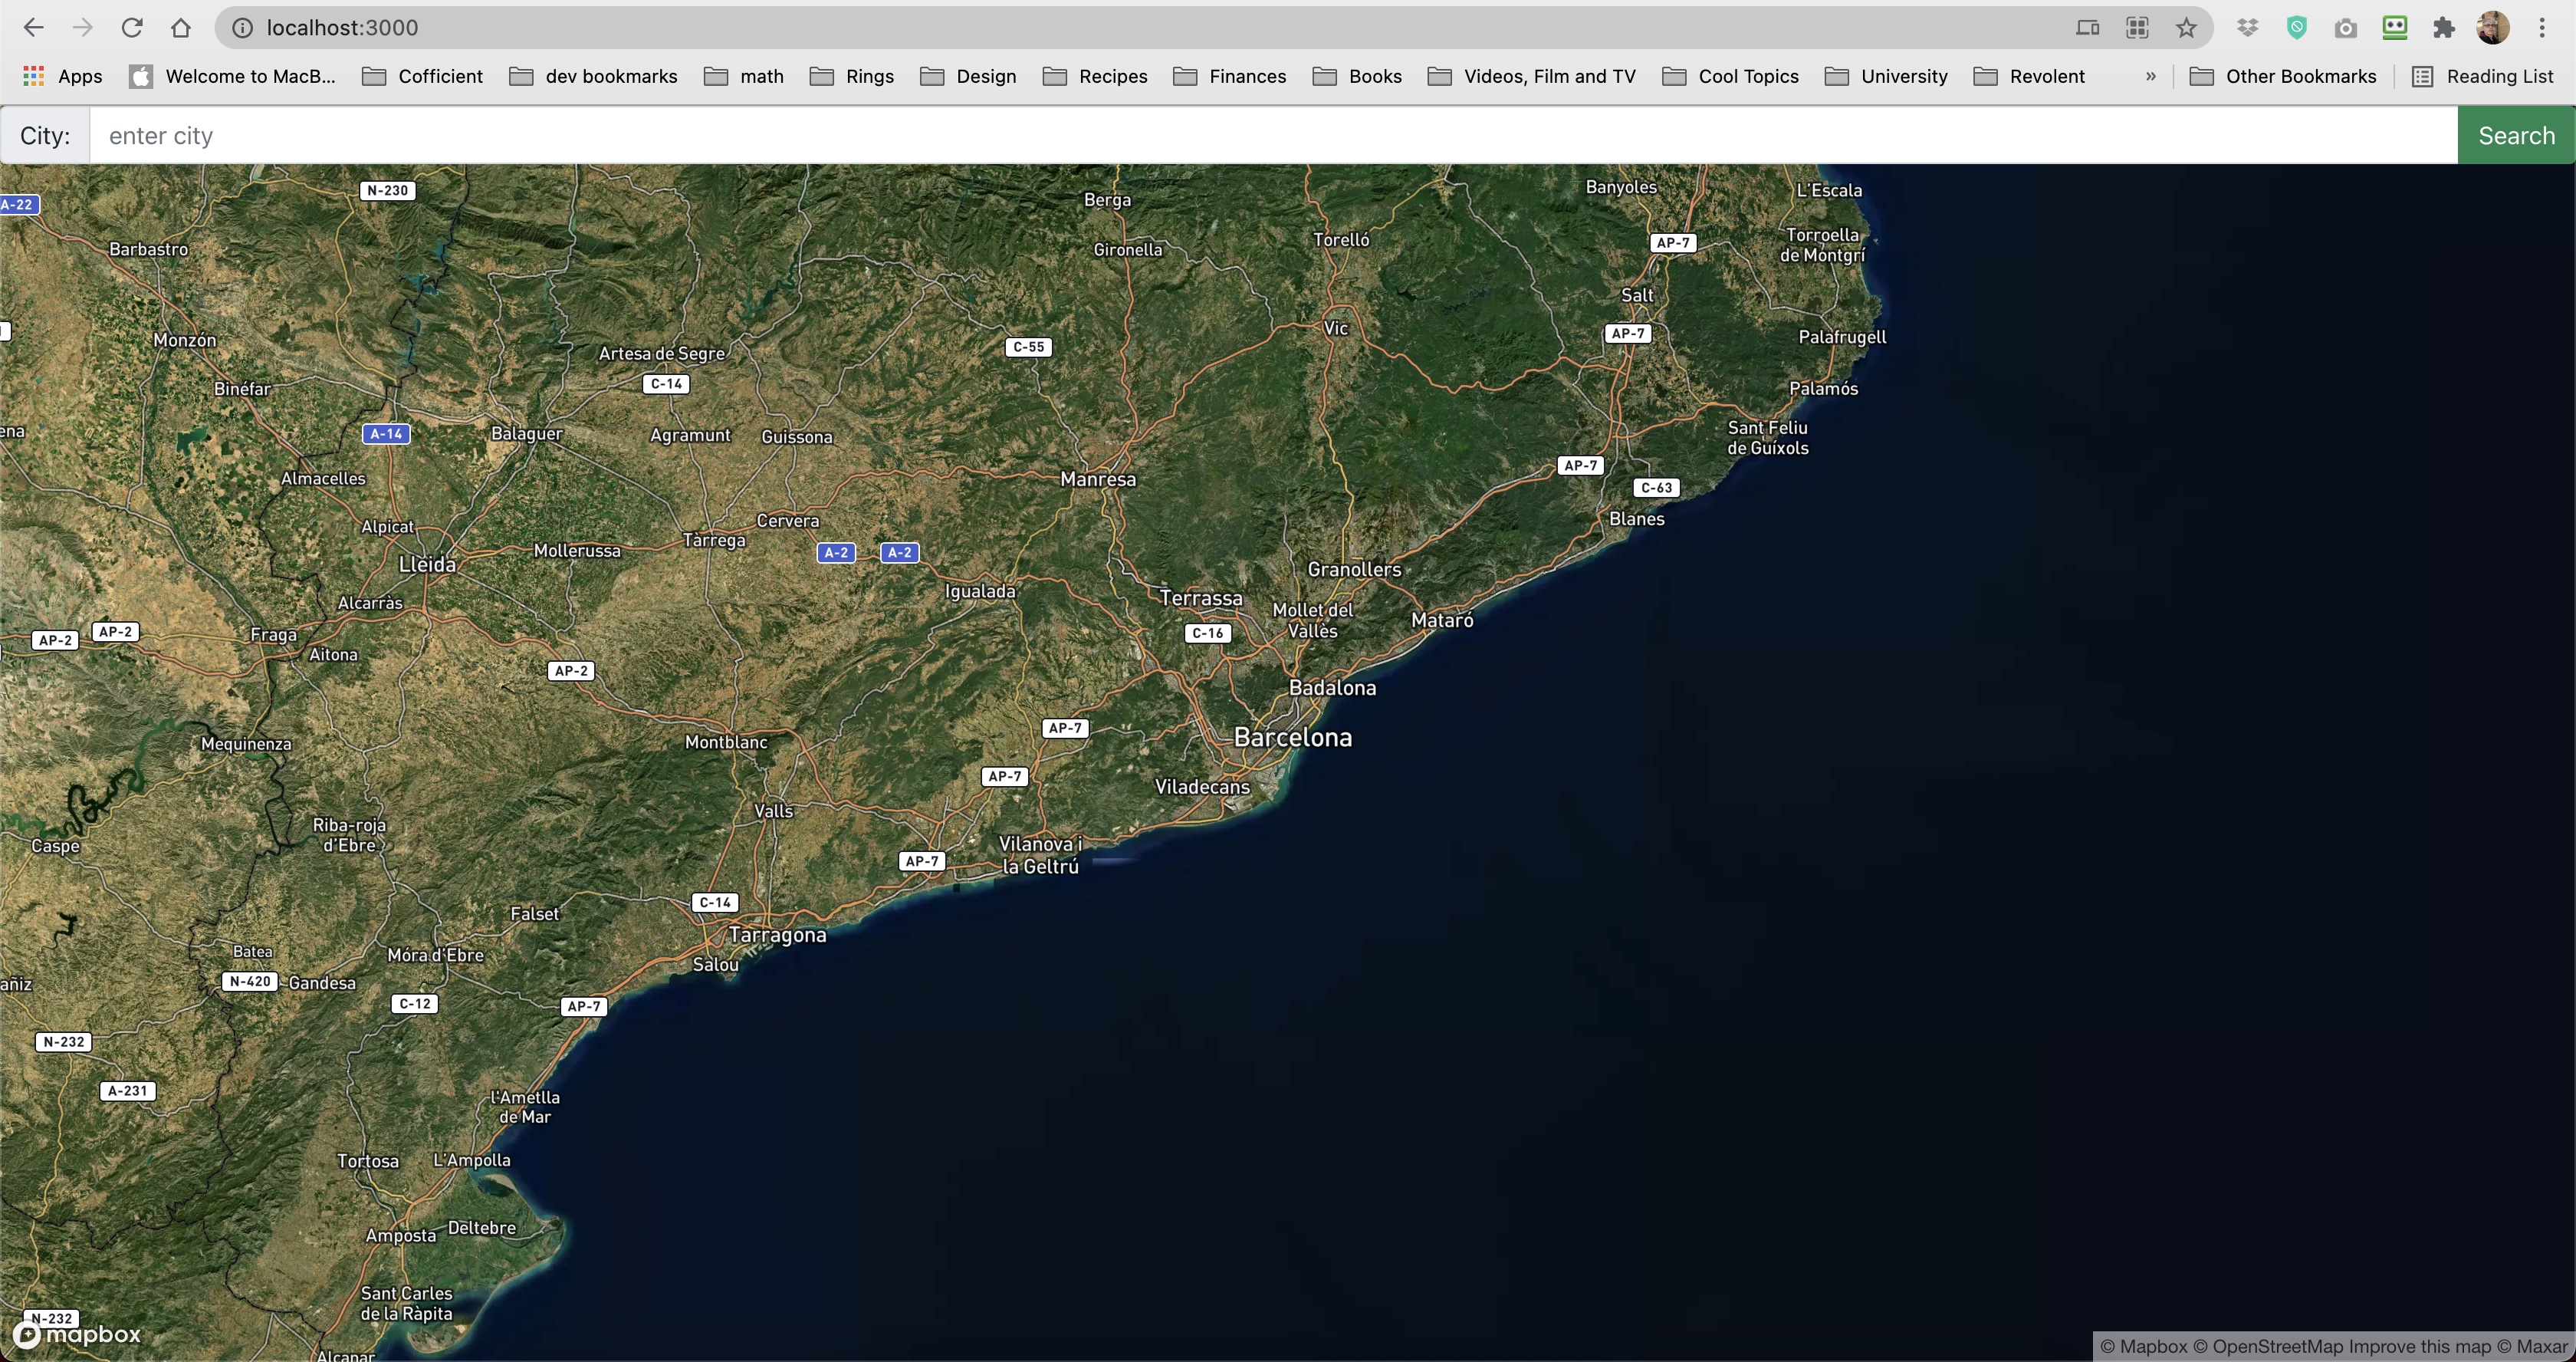Go to the browser Home icon
This screenshot has width=2576, height=1362.
pyautogui.click(x=181, y=28)
